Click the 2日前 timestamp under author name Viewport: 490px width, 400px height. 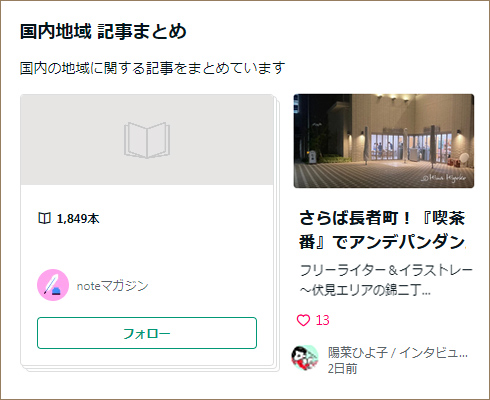tap(342, 369)
